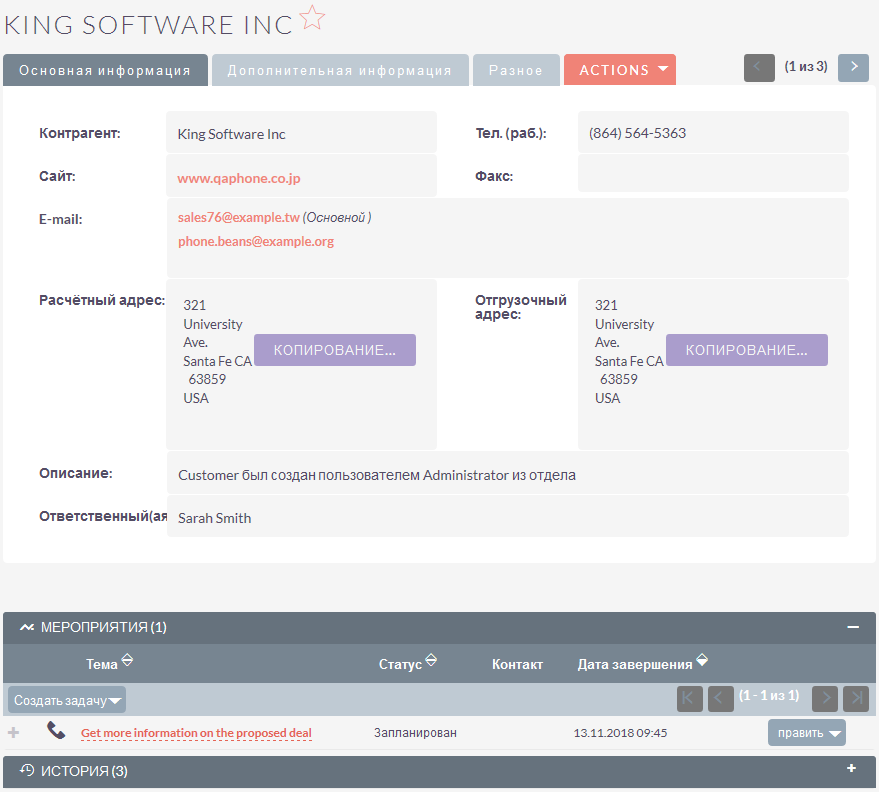Viewport: 879px width, 792px height.
Task: Switch to Разное tab
Action: click(516, 70)
